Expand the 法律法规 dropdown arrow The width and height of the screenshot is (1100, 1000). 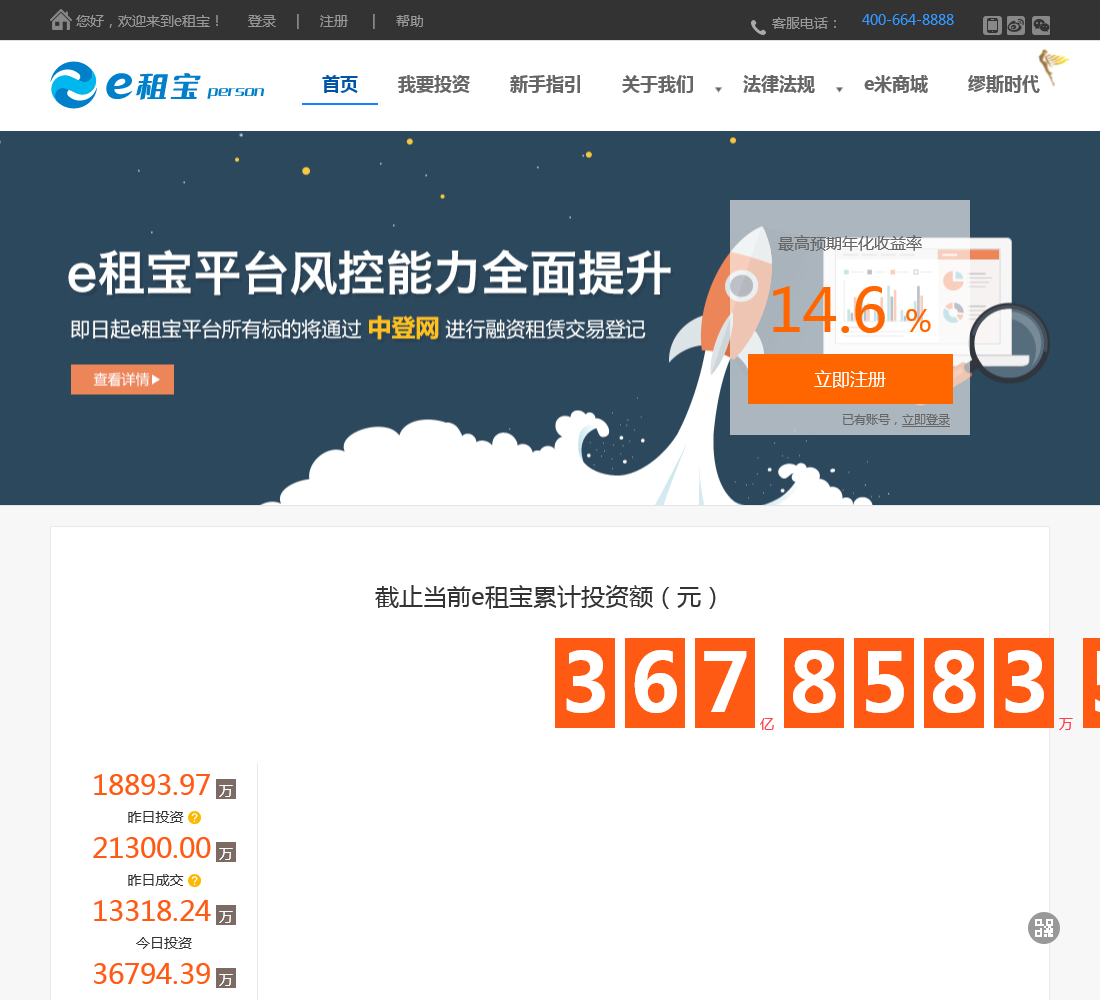839,89
